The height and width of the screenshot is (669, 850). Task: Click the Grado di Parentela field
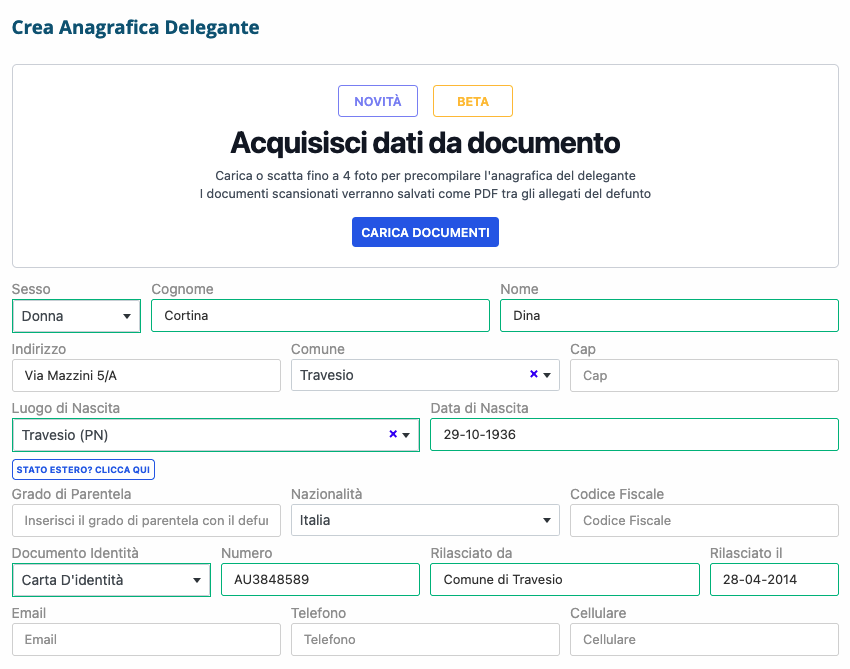coord(146,520)
